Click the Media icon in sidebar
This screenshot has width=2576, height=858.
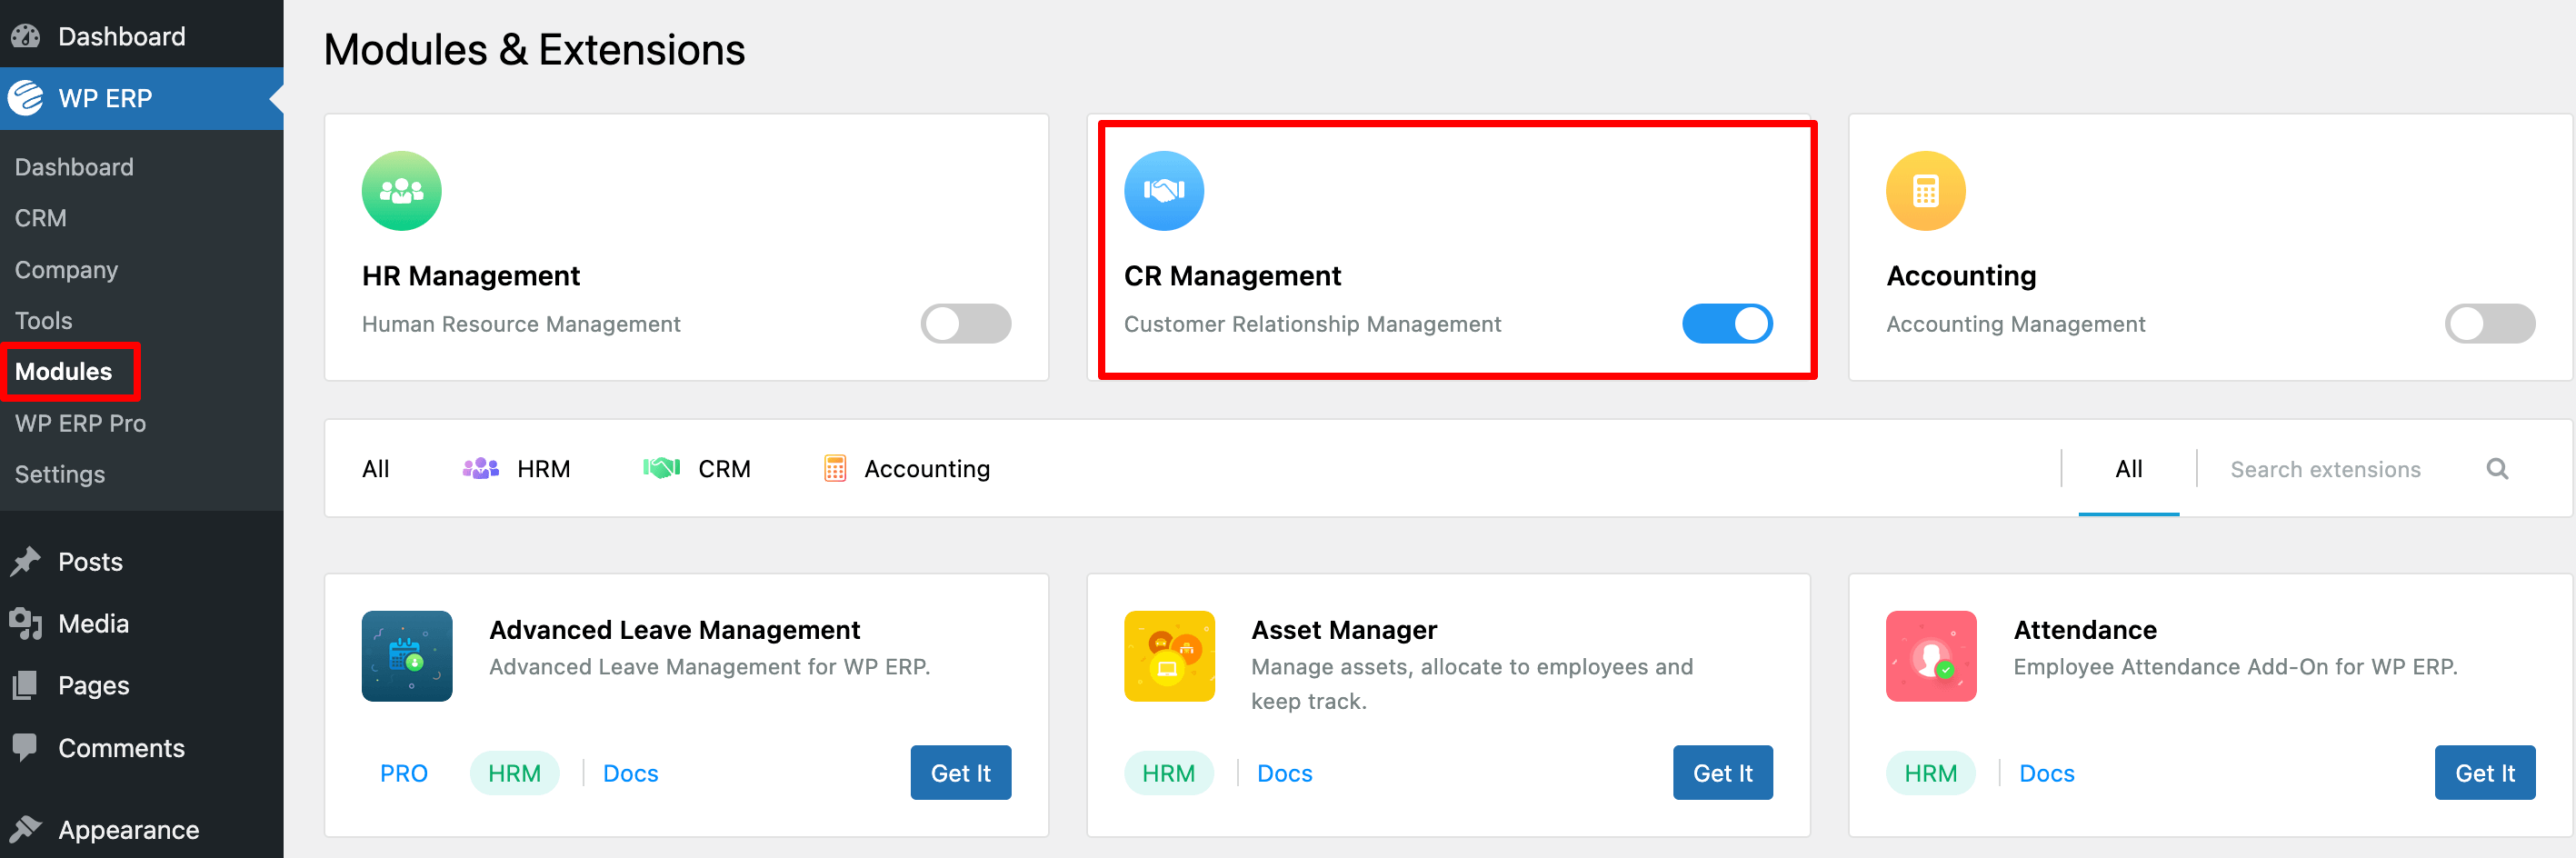click(x=26, y=624)
